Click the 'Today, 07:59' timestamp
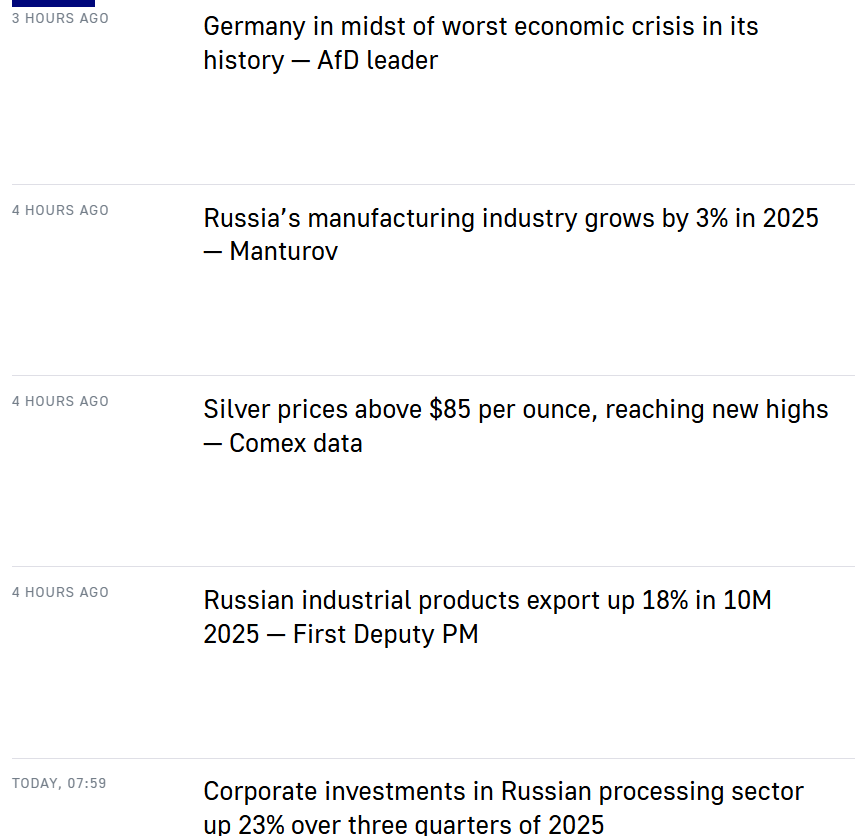Screen dimensions: 861x836 [59, 783]
